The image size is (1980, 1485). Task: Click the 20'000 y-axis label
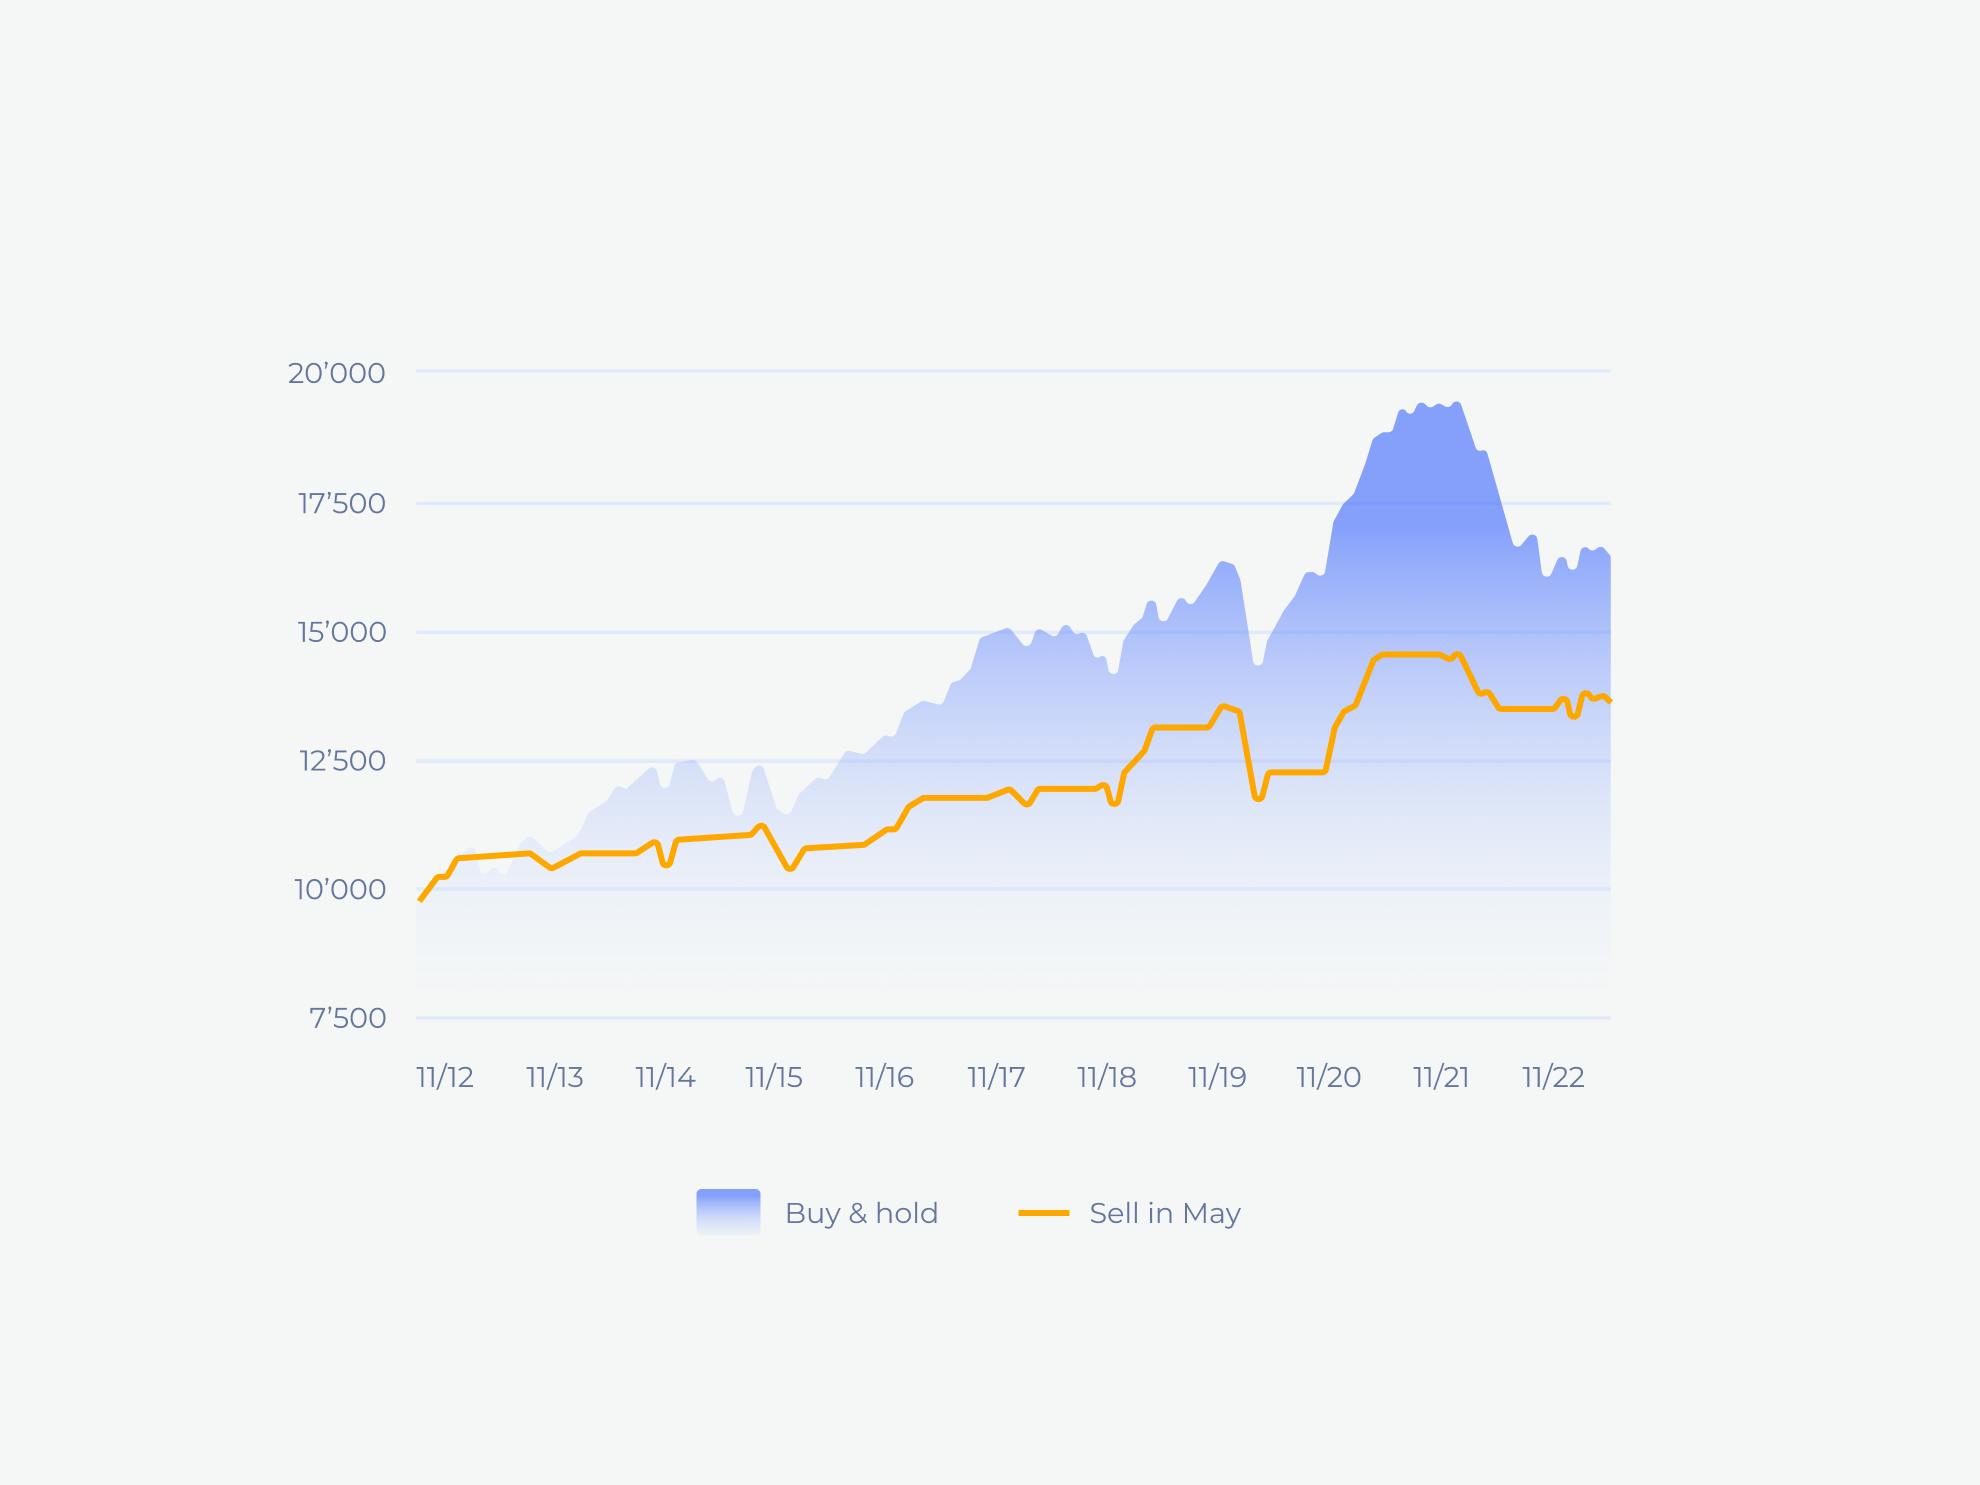click(336, 373)
